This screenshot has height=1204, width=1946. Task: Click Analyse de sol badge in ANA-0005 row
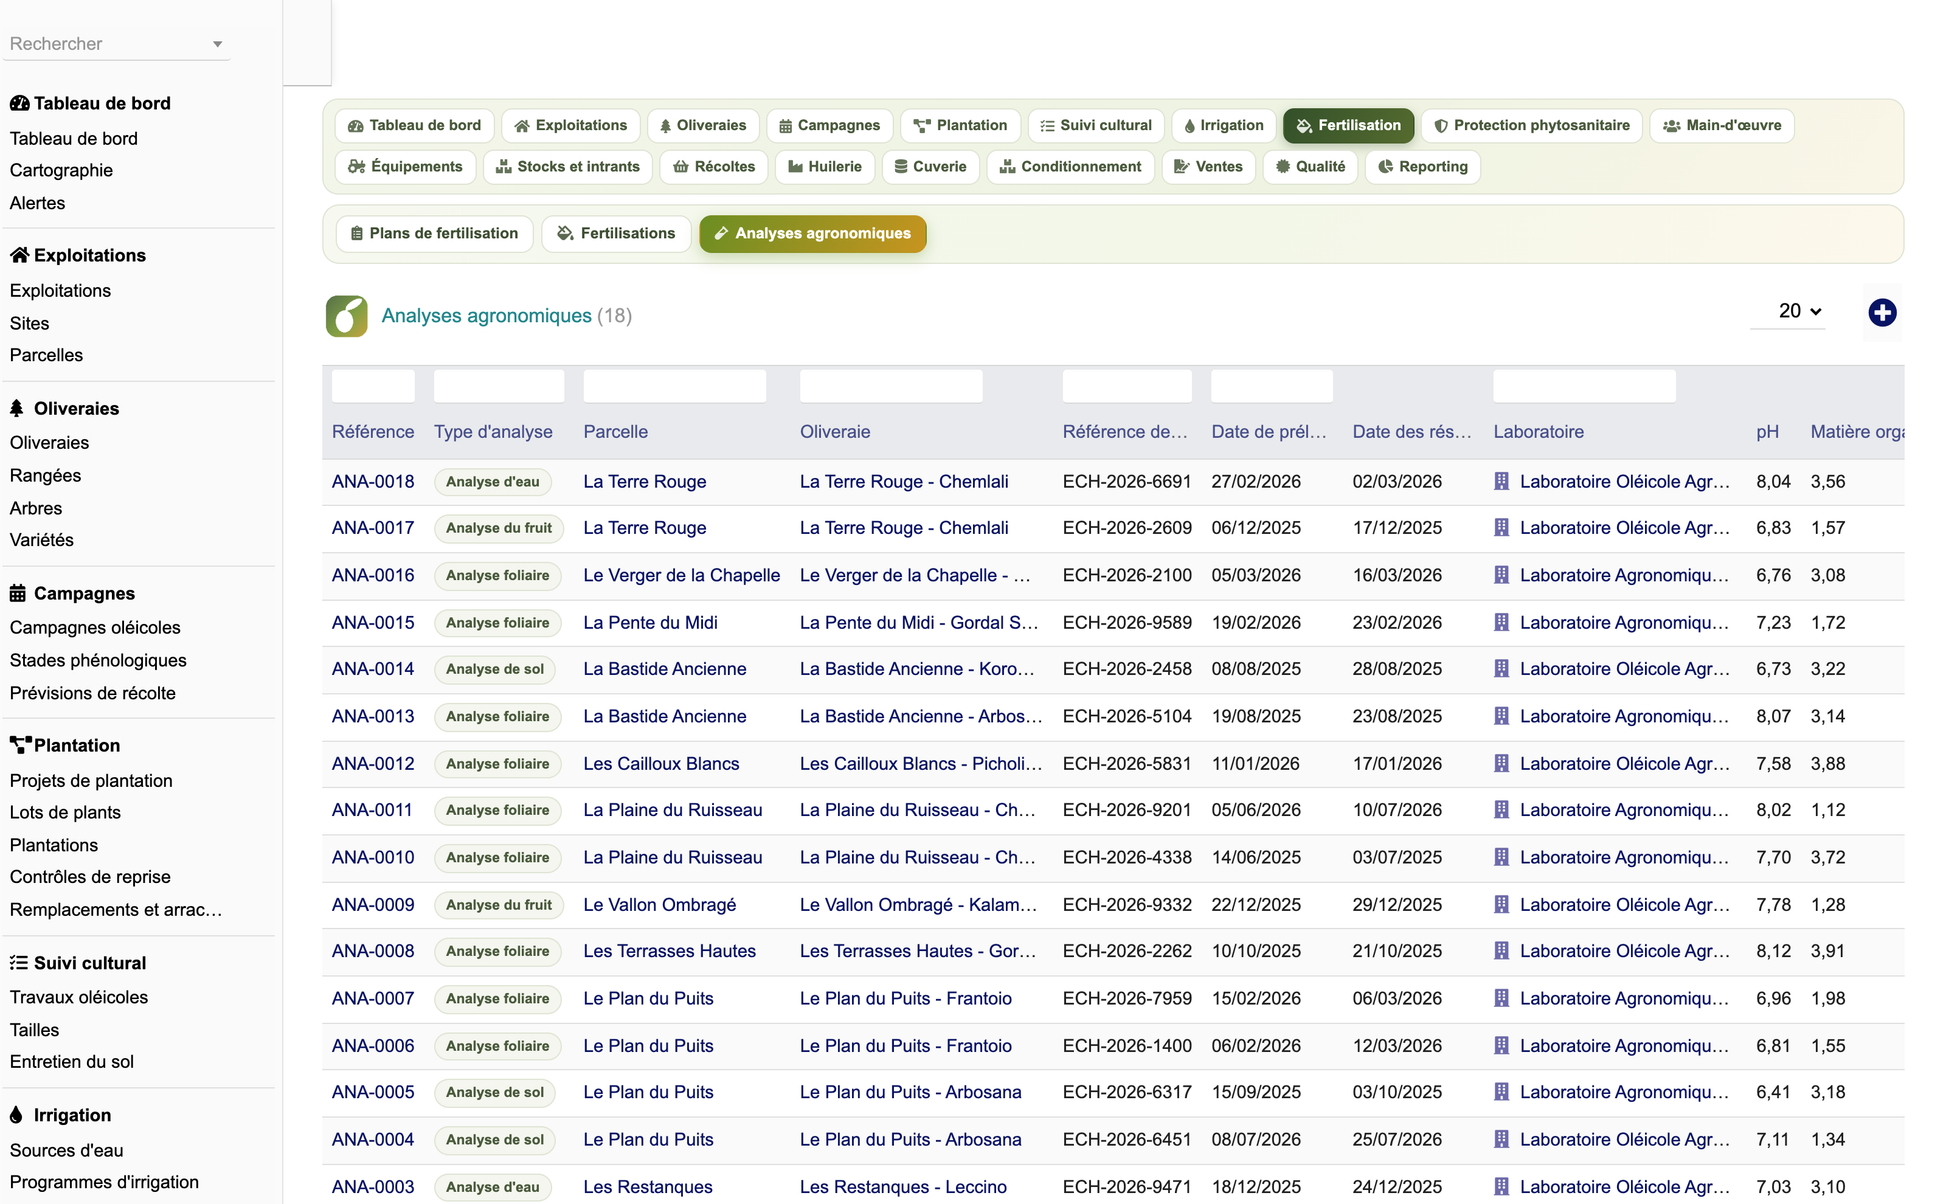(x=495, y=1093)
